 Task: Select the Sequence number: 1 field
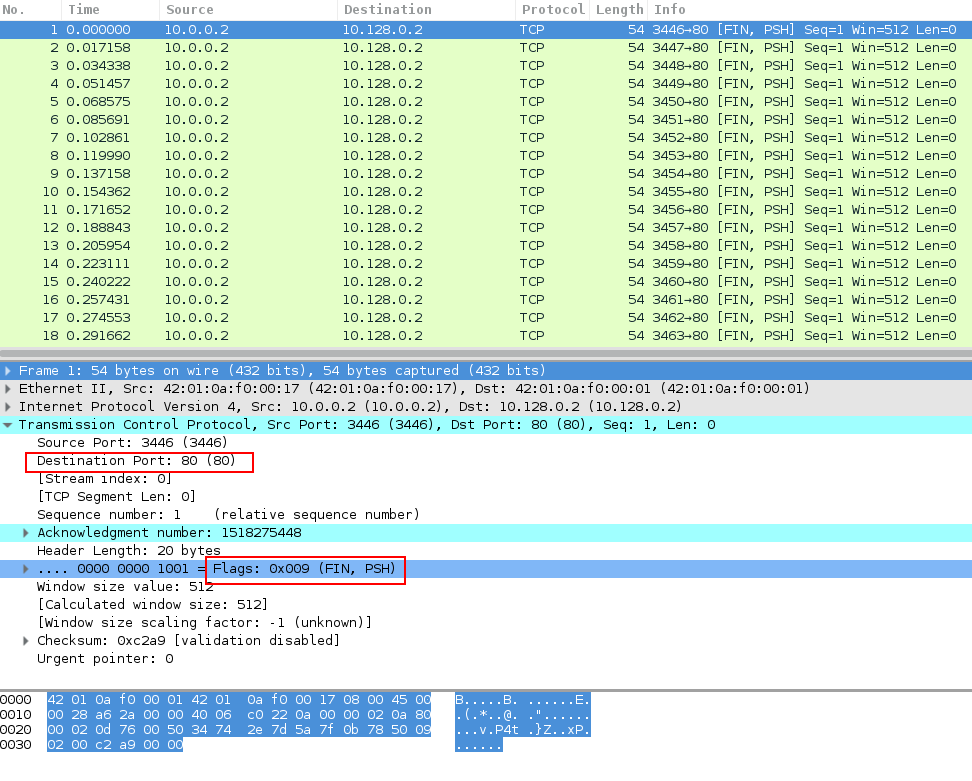coord(486,514)
